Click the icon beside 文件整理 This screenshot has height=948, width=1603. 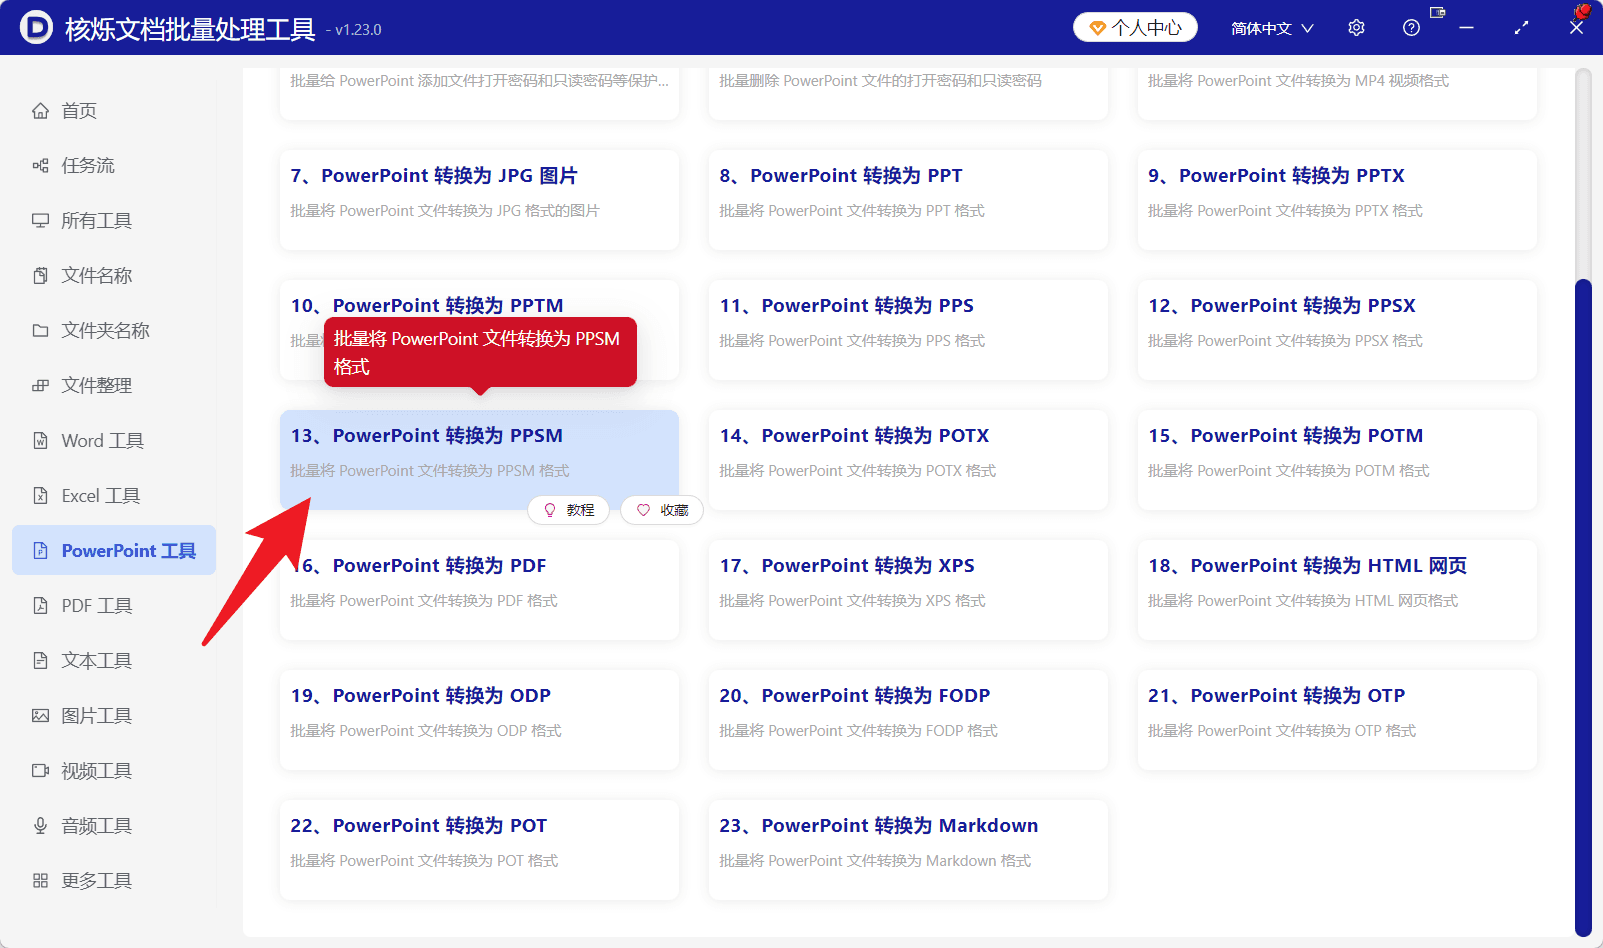tap(40, 386)
